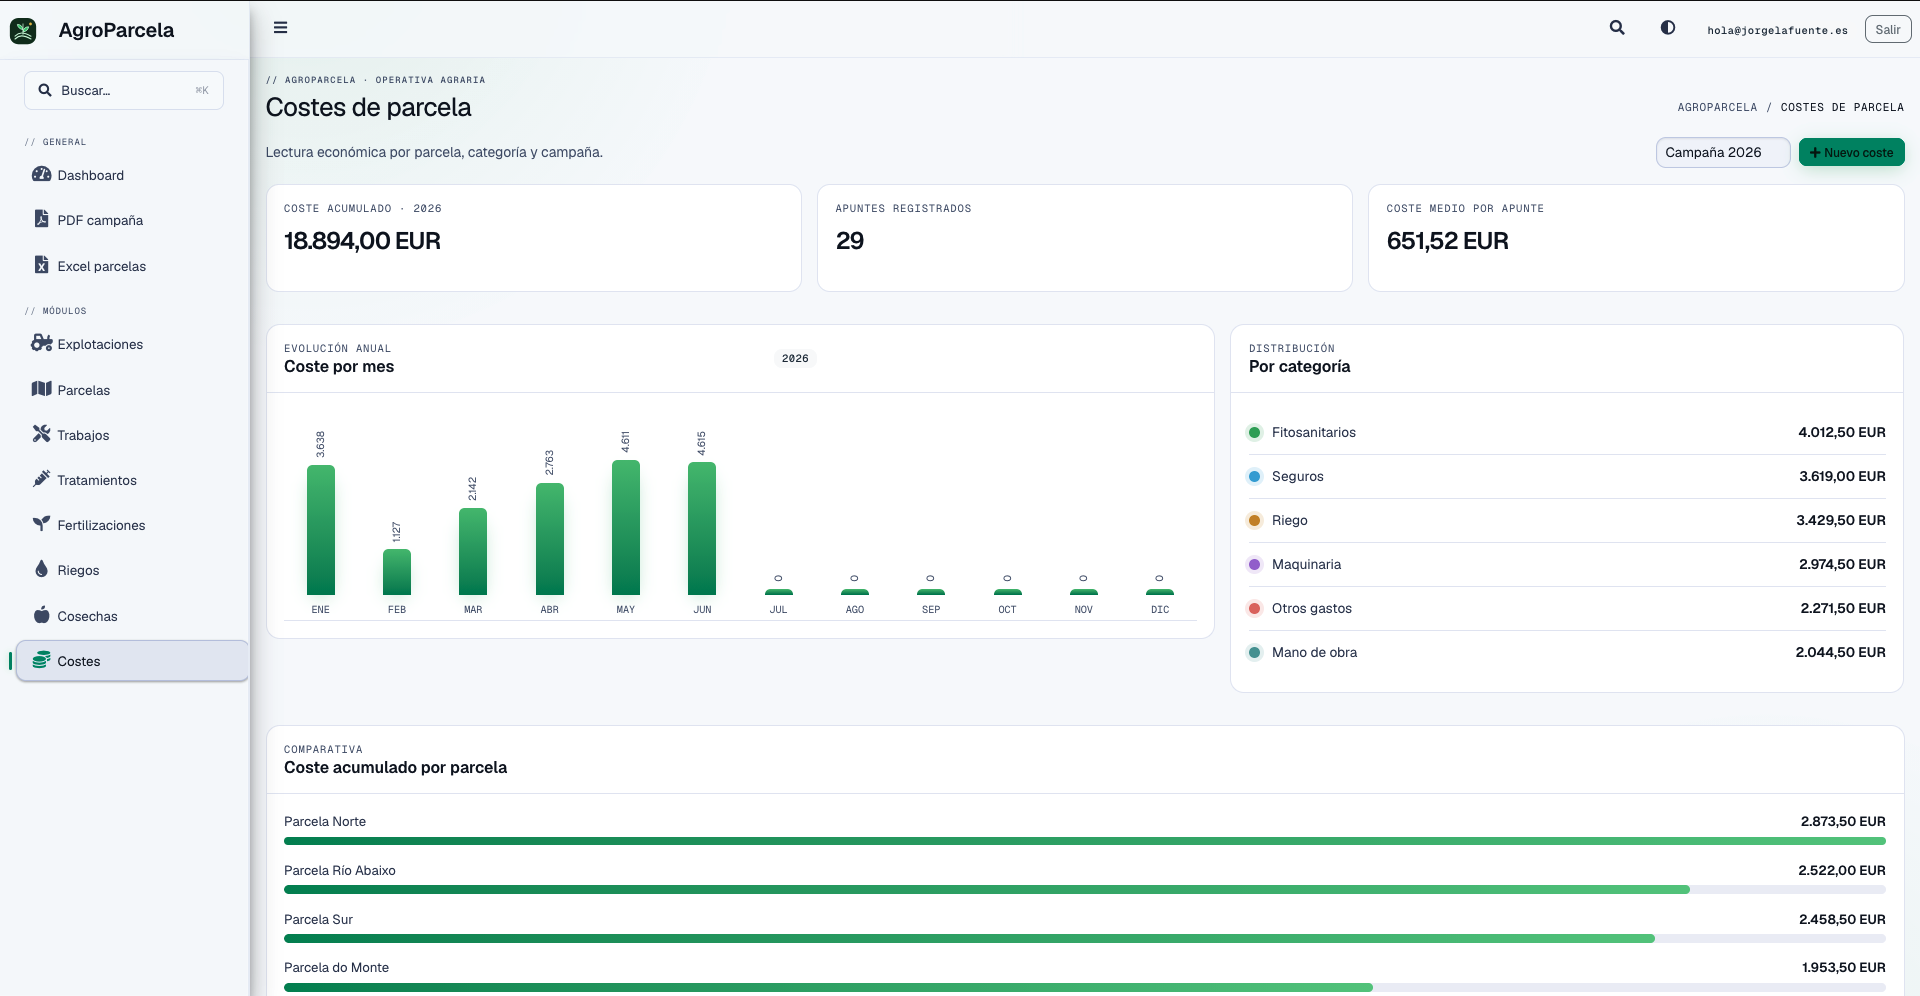Click the Cosechas apple icon
1920x996 pixels.
pos(41,615)
